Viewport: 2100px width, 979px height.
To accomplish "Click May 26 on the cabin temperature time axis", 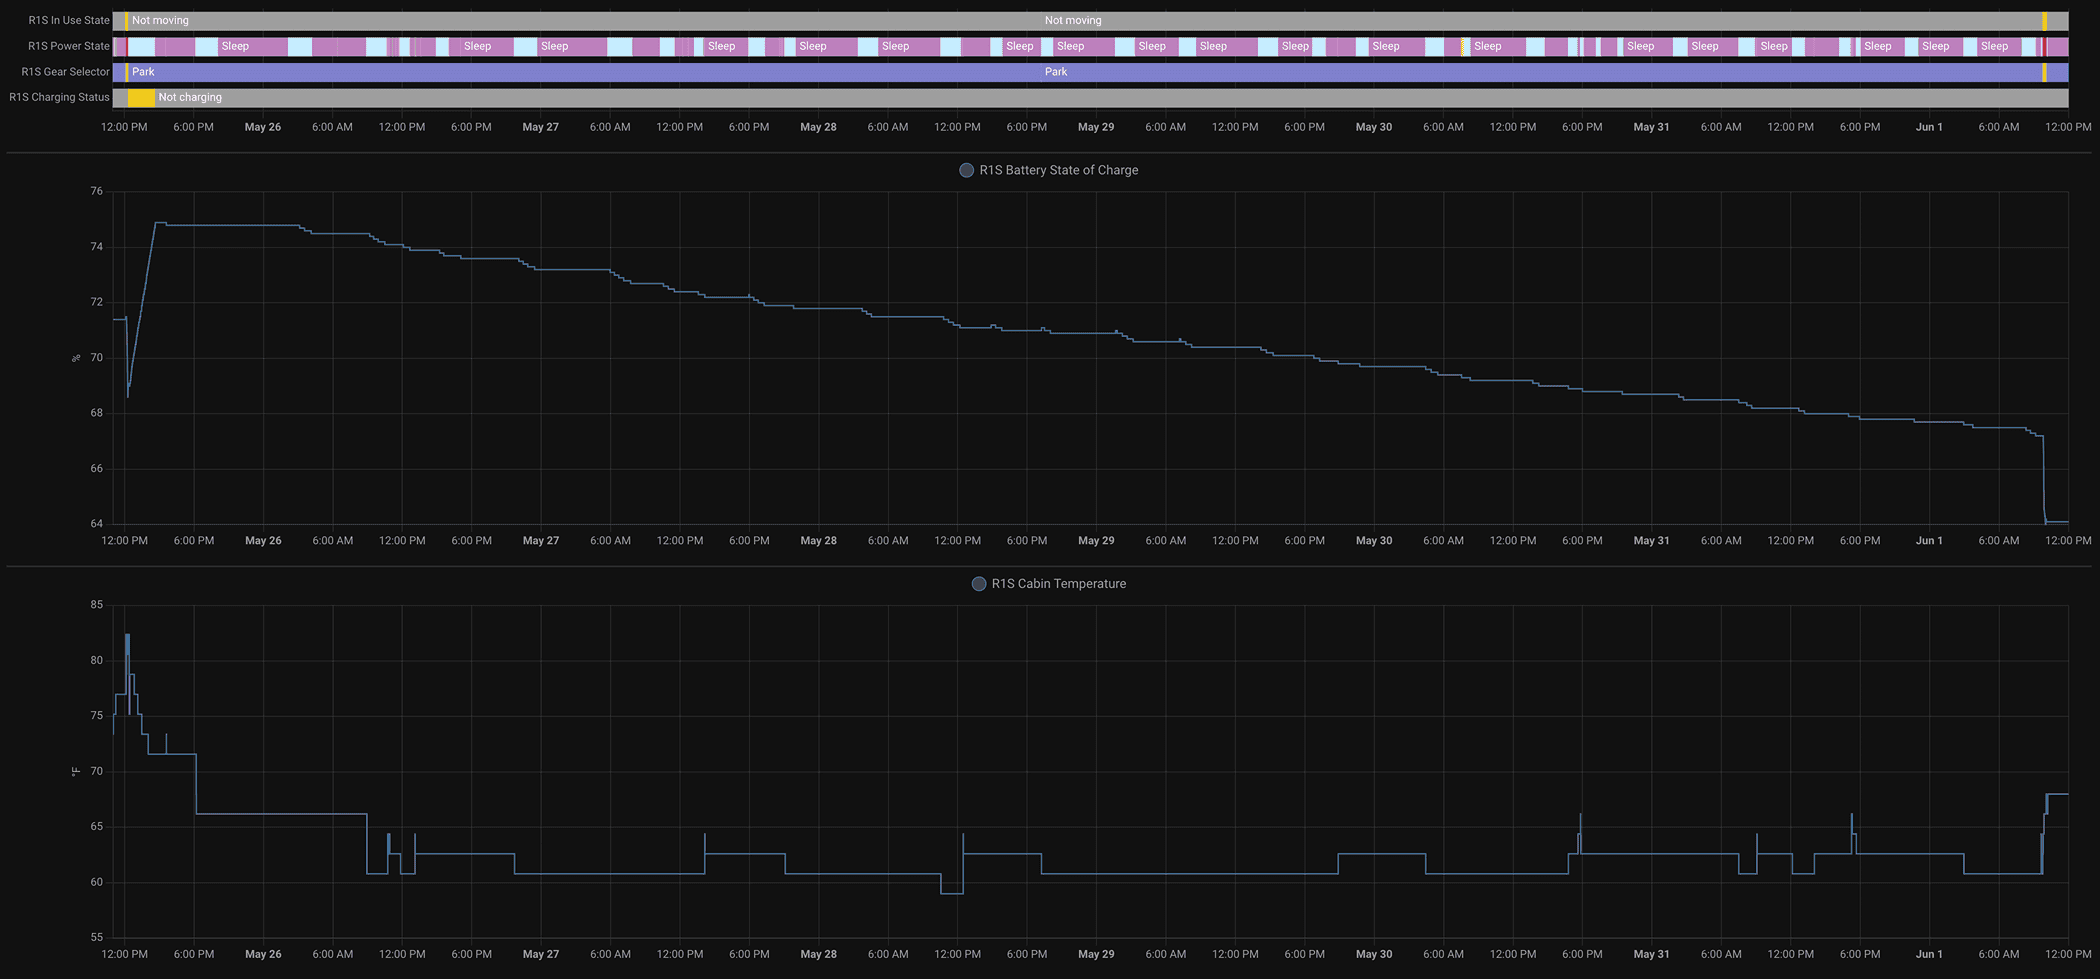I will [x=263, y=955].
